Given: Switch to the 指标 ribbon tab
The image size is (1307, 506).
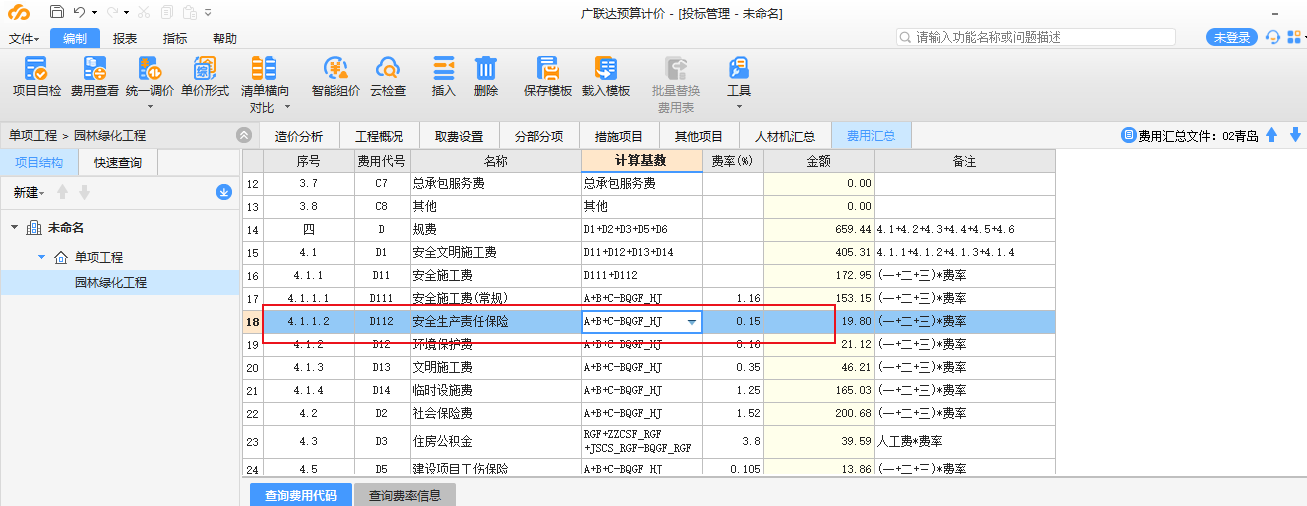Looking at the screenshot, I should pyautogui.click(x=175, y=39).
